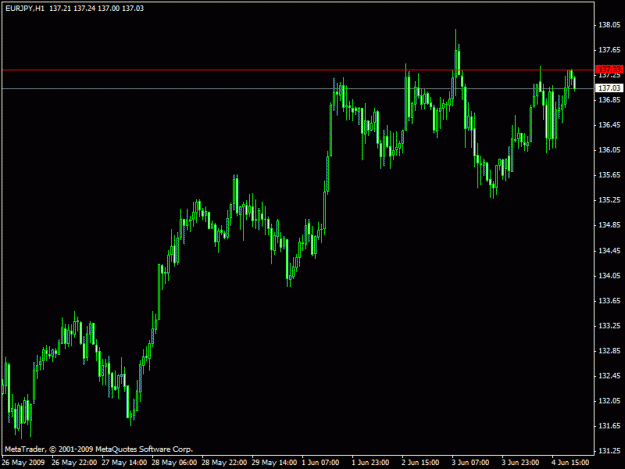
Task: Click the white 137.03 current price label
Action: (x=609, y=88)
